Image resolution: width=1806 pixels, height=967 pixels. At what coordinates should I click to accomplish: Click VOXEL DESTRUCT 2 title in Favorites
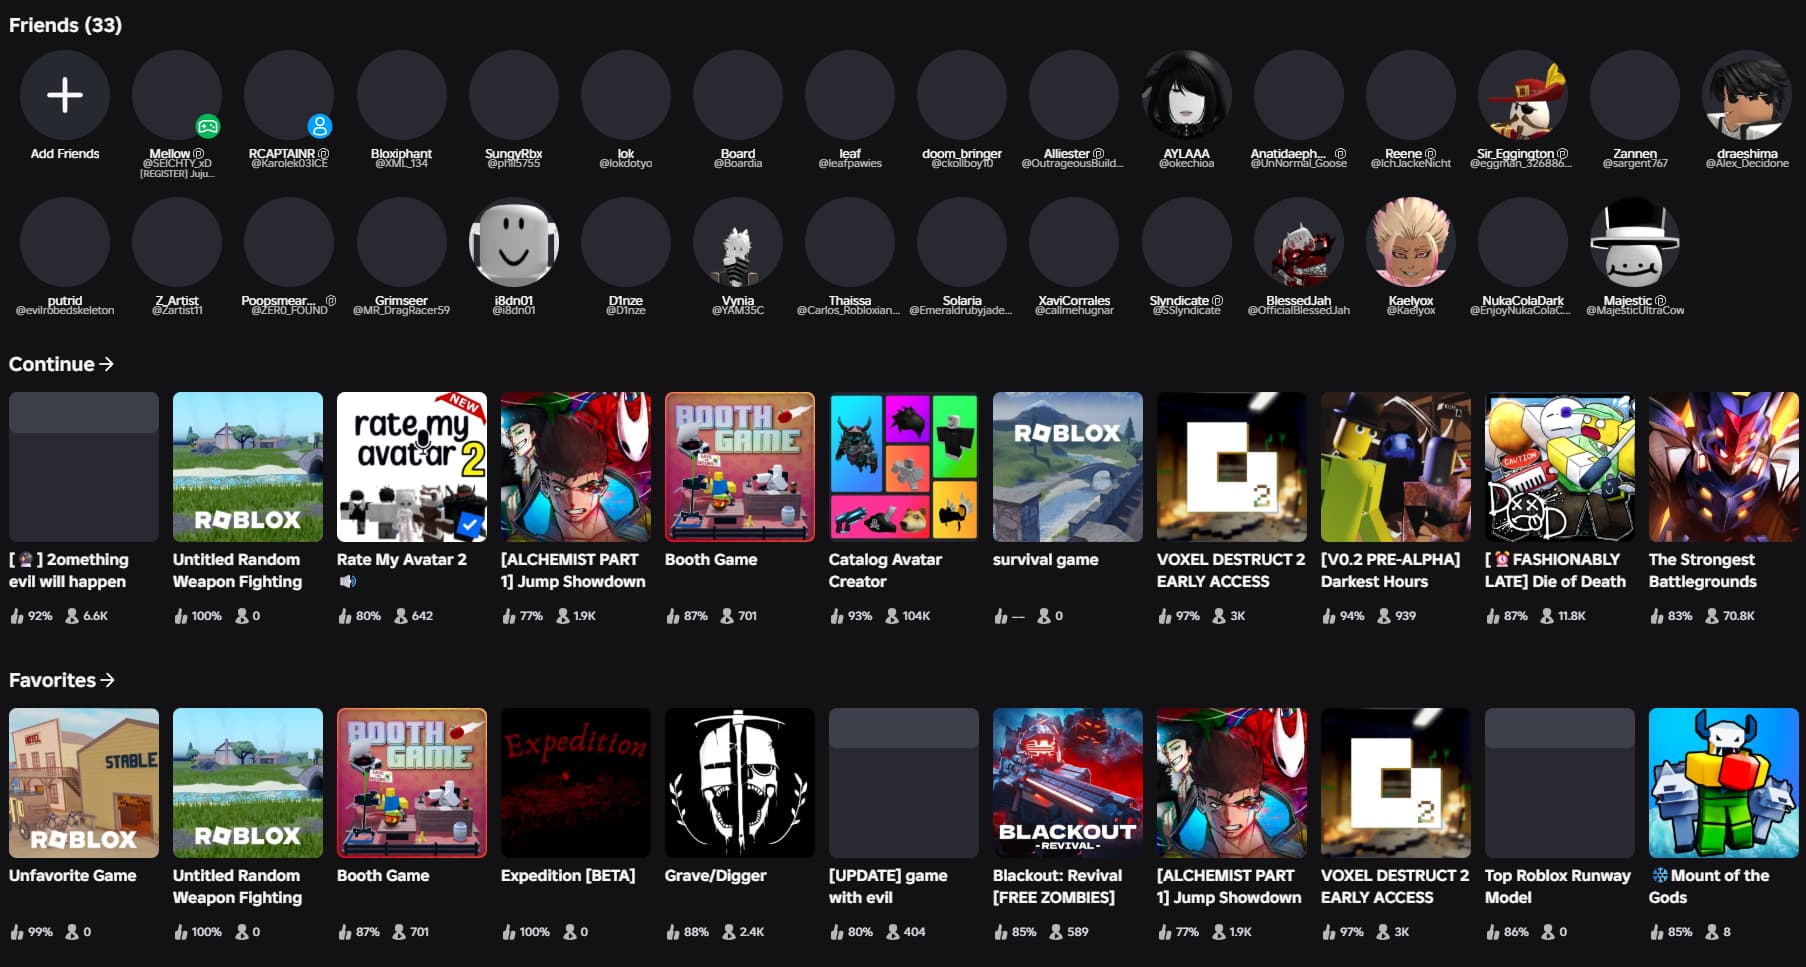[x=1395, y=886]
